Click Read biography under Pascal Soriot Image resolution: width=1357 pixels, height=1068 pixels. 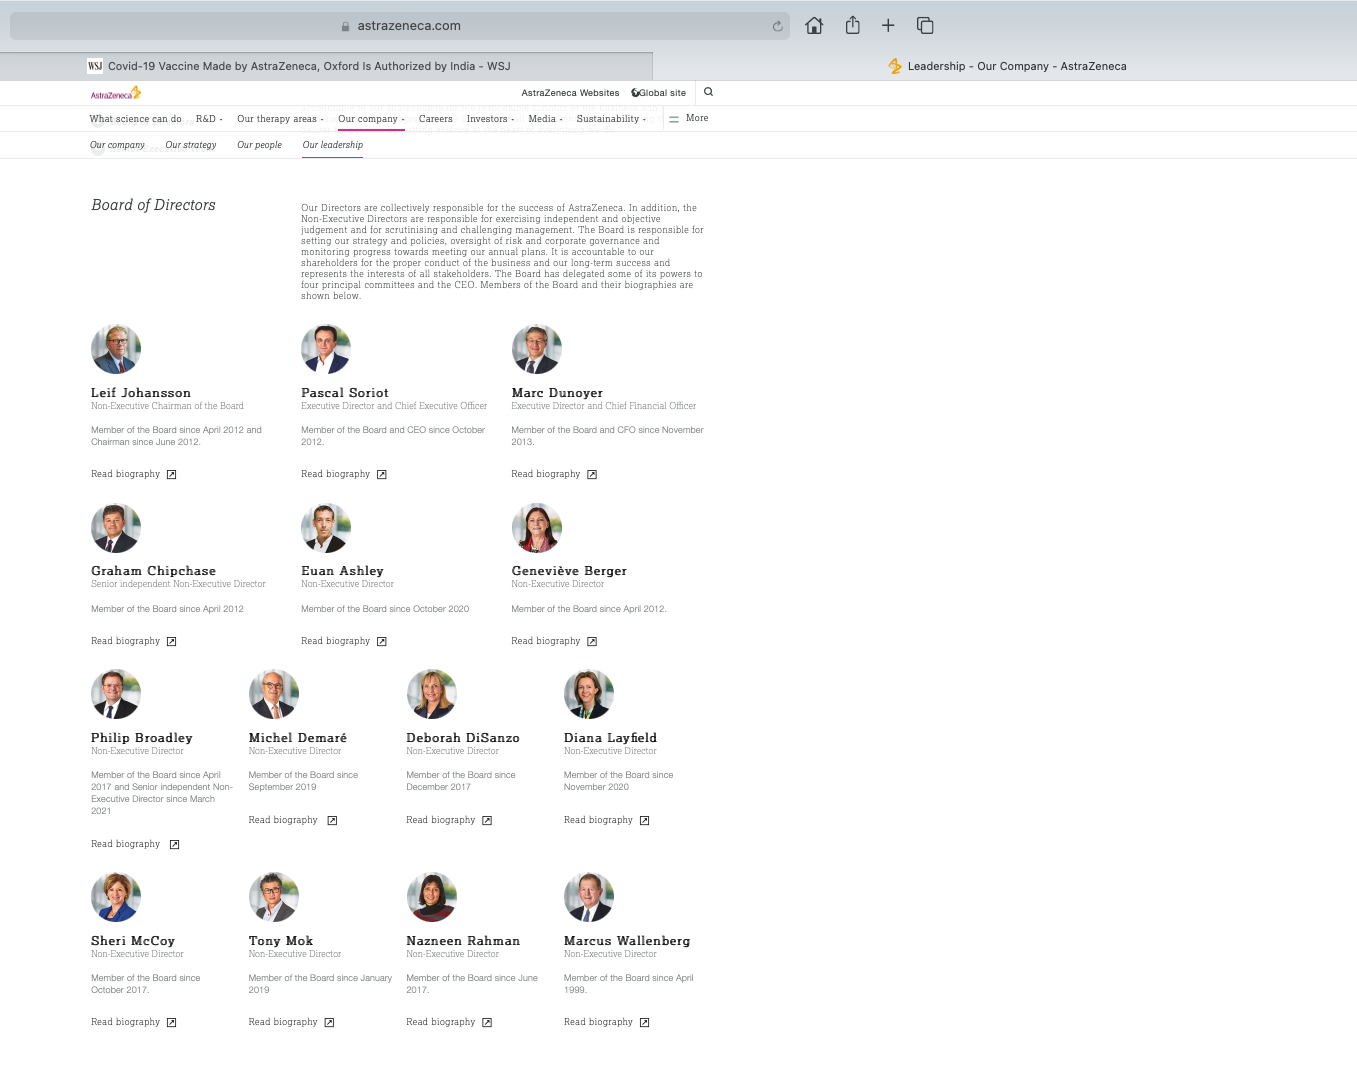point(335,474)
